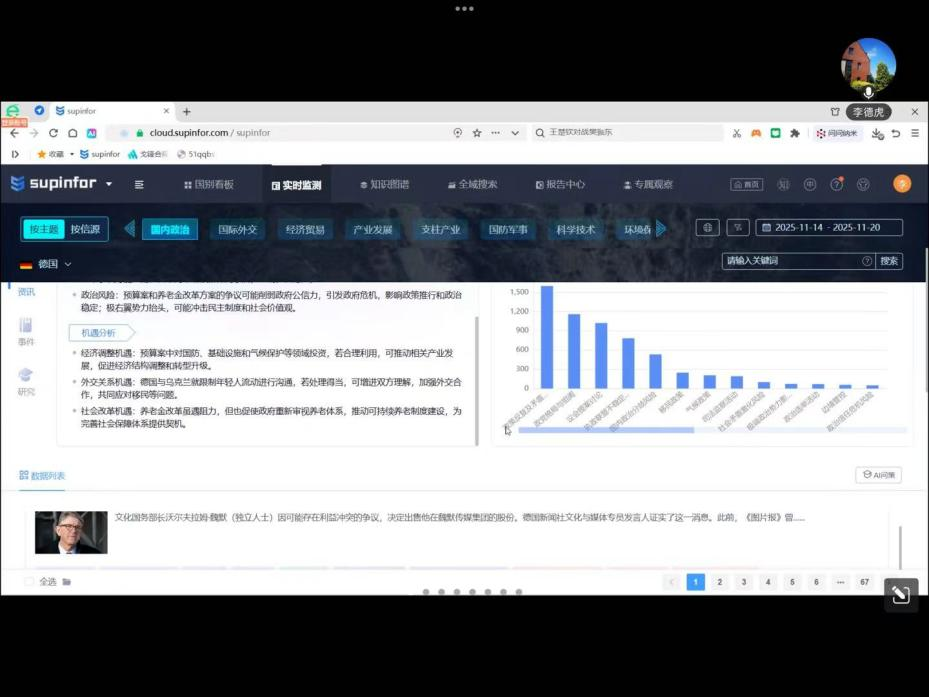Click the 首页 home button icon

pos(746,184)
